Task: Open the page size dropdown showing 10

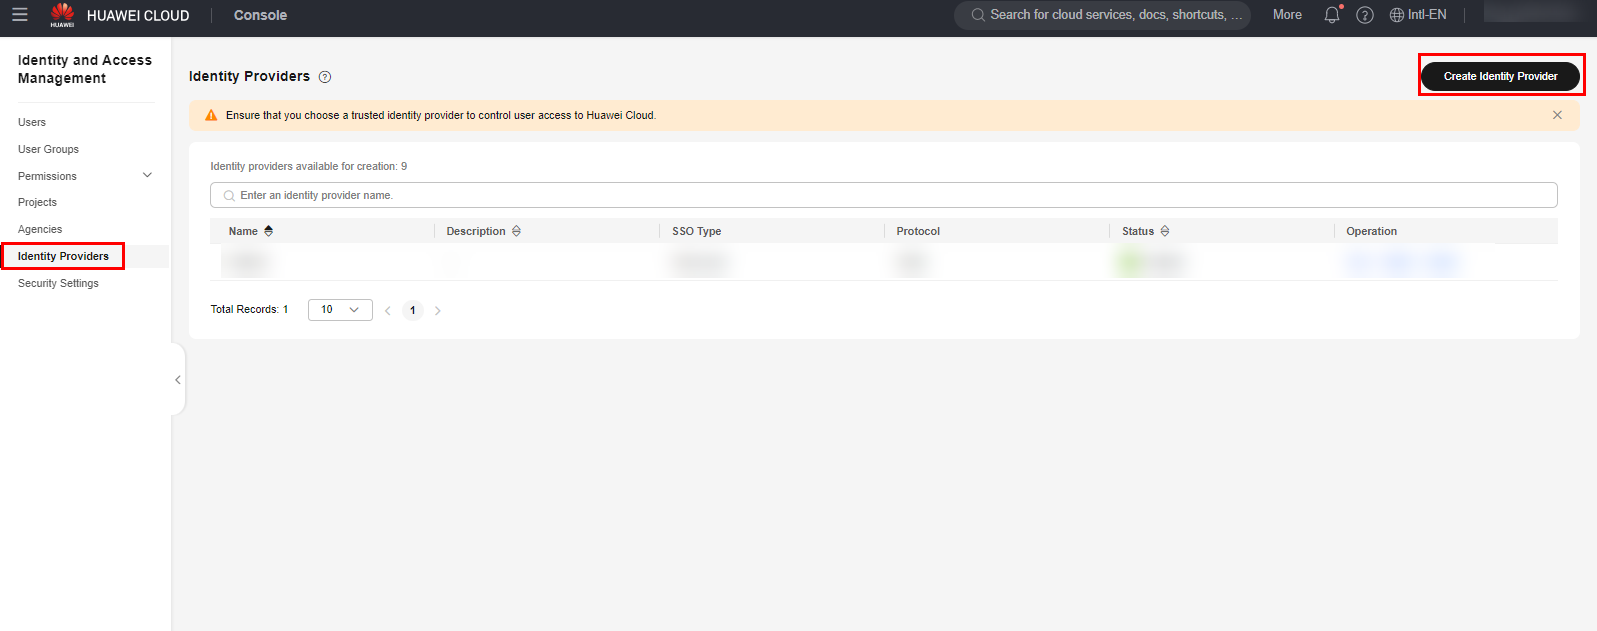Action: point(340,310)
